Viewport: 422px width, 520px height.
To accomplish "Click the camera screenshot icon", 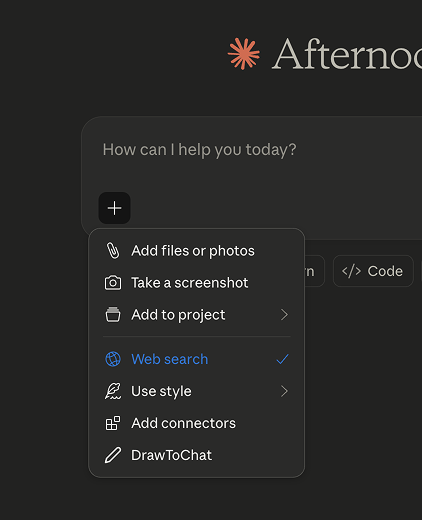I will [x=113, y=283].
